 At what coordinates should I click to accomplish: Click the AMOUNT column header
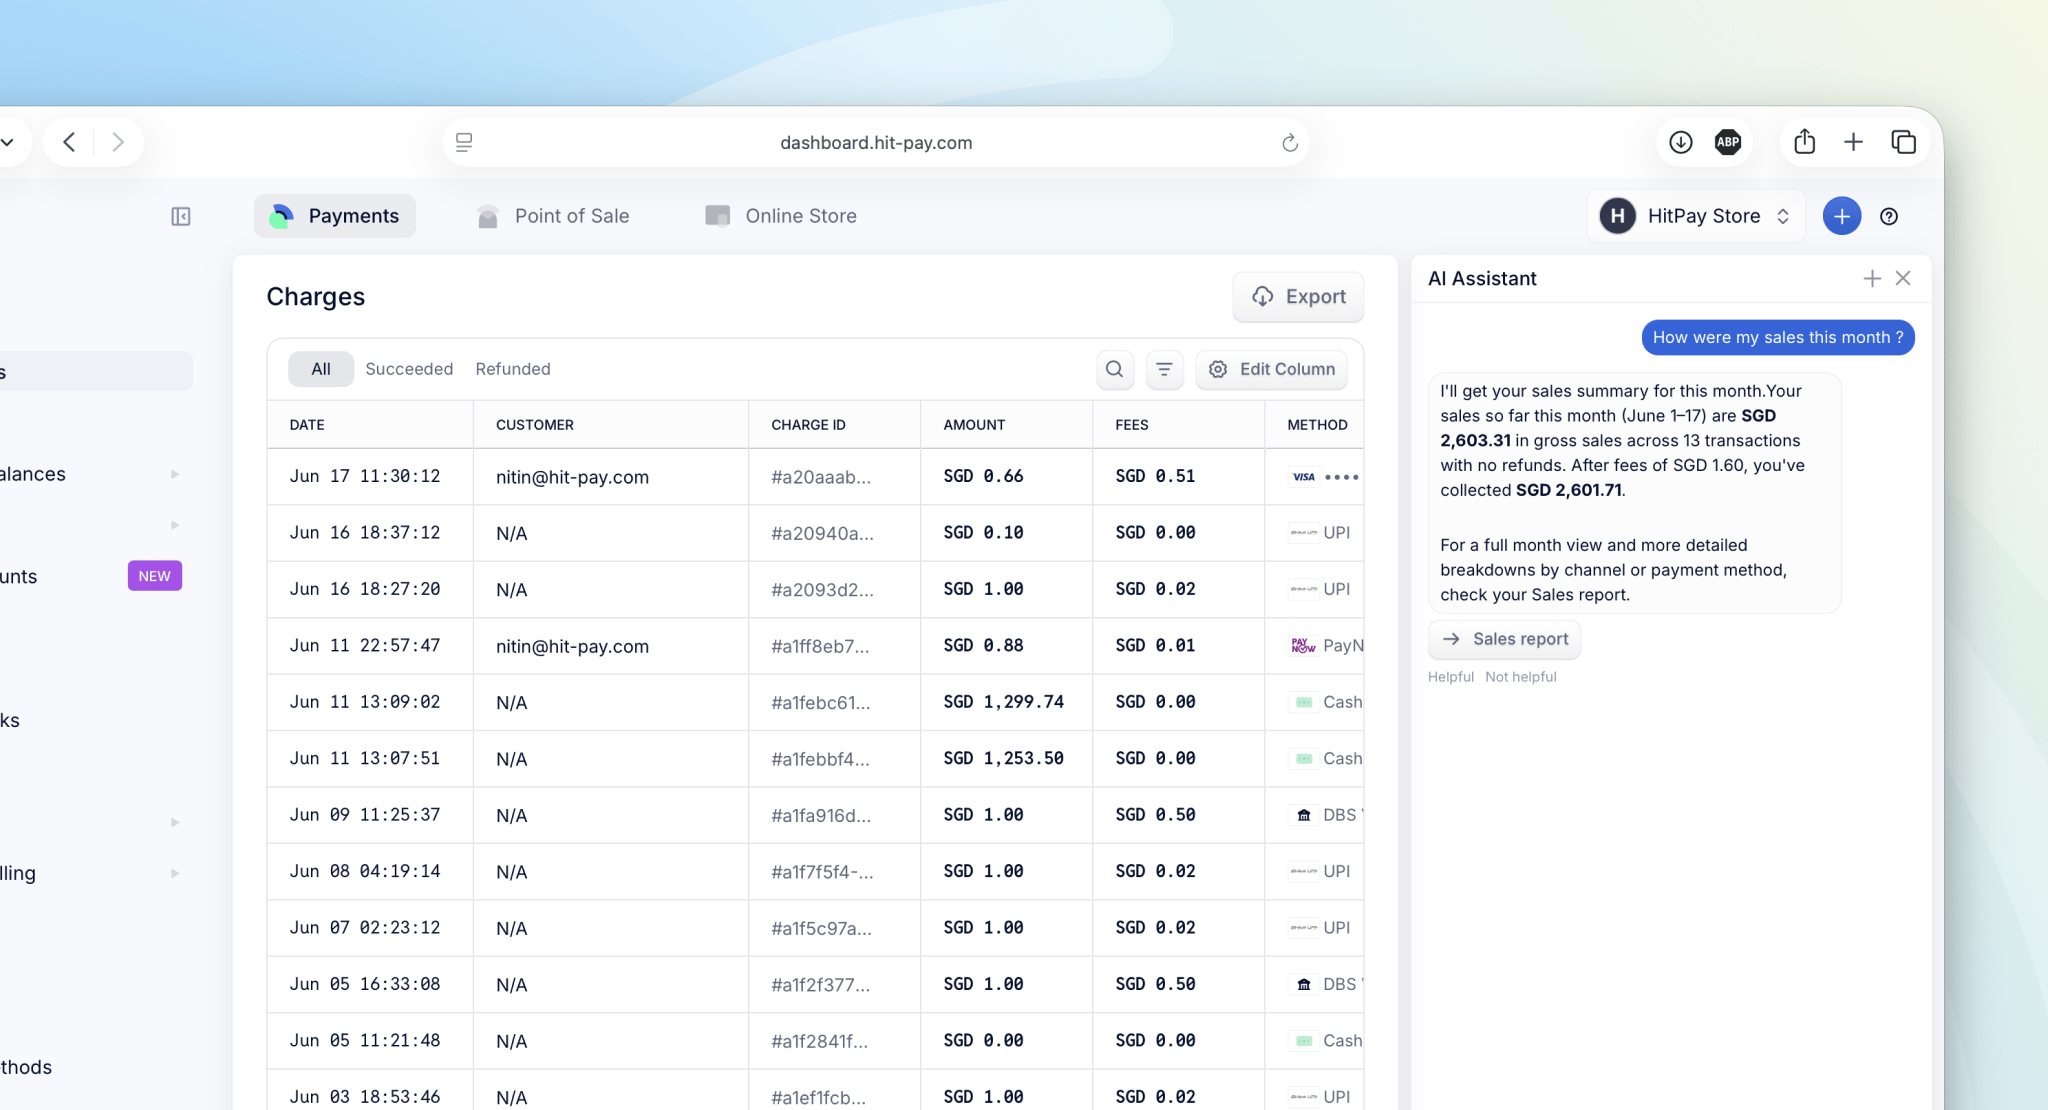pos(974,425)
